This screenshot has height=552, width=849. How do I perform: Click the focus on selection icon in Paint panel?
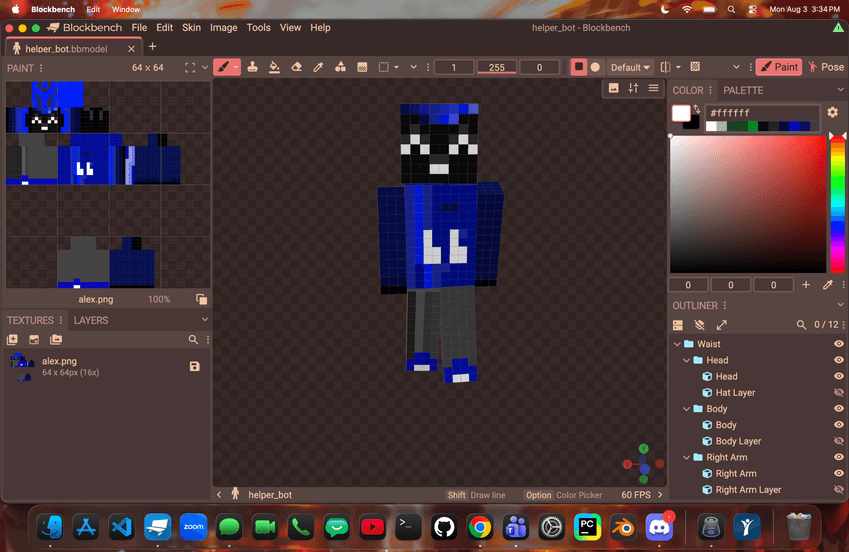click(x=190, y=68)
